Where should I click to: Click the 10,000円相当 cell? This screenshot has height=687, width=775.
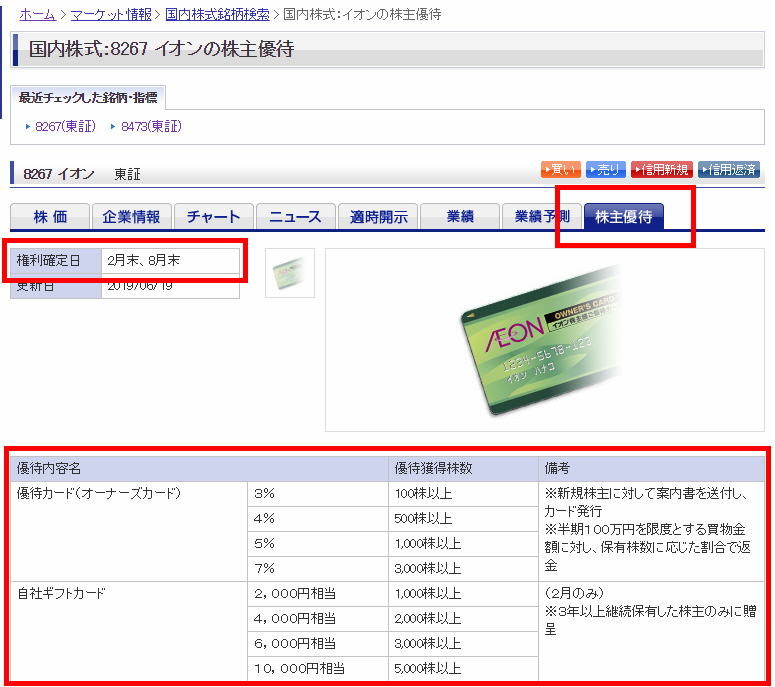(318, 669)
